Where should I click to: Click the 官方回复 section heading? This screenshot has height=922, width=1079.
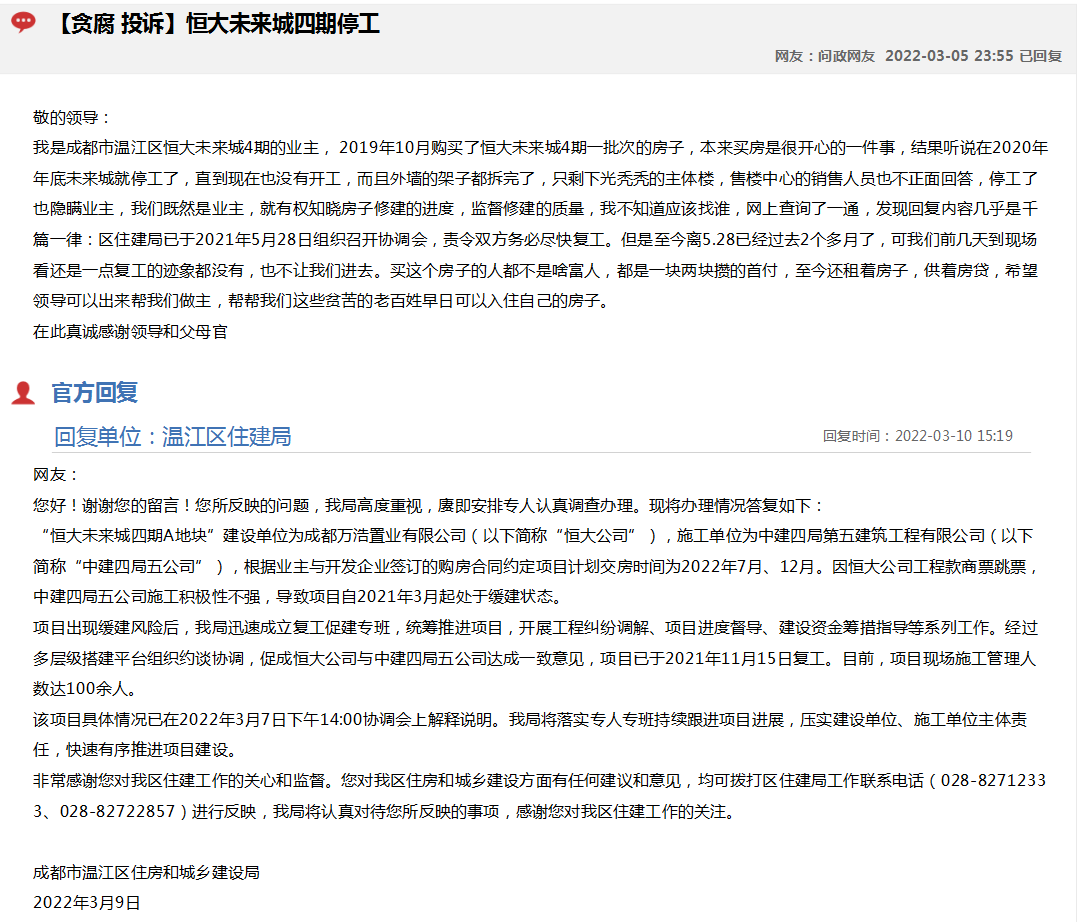tap(95, 393)
